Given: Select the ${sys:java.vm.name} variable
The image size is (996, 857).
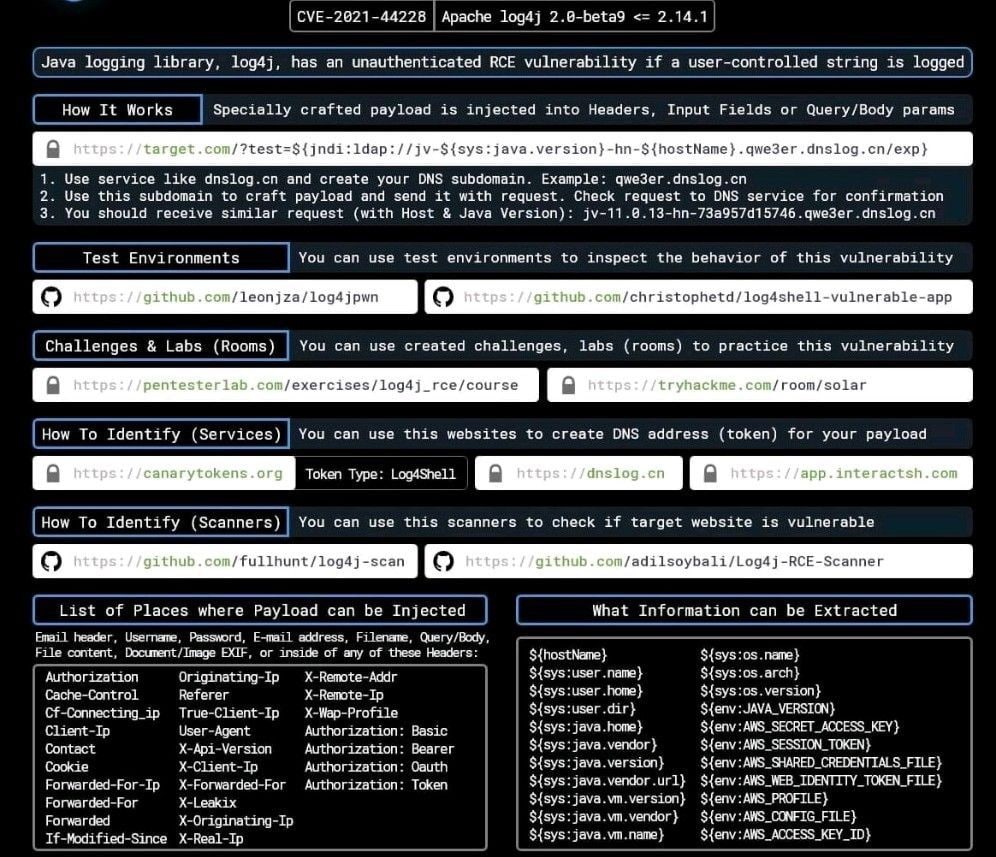Looking at the screenshot, I should [x=596, y=834].
